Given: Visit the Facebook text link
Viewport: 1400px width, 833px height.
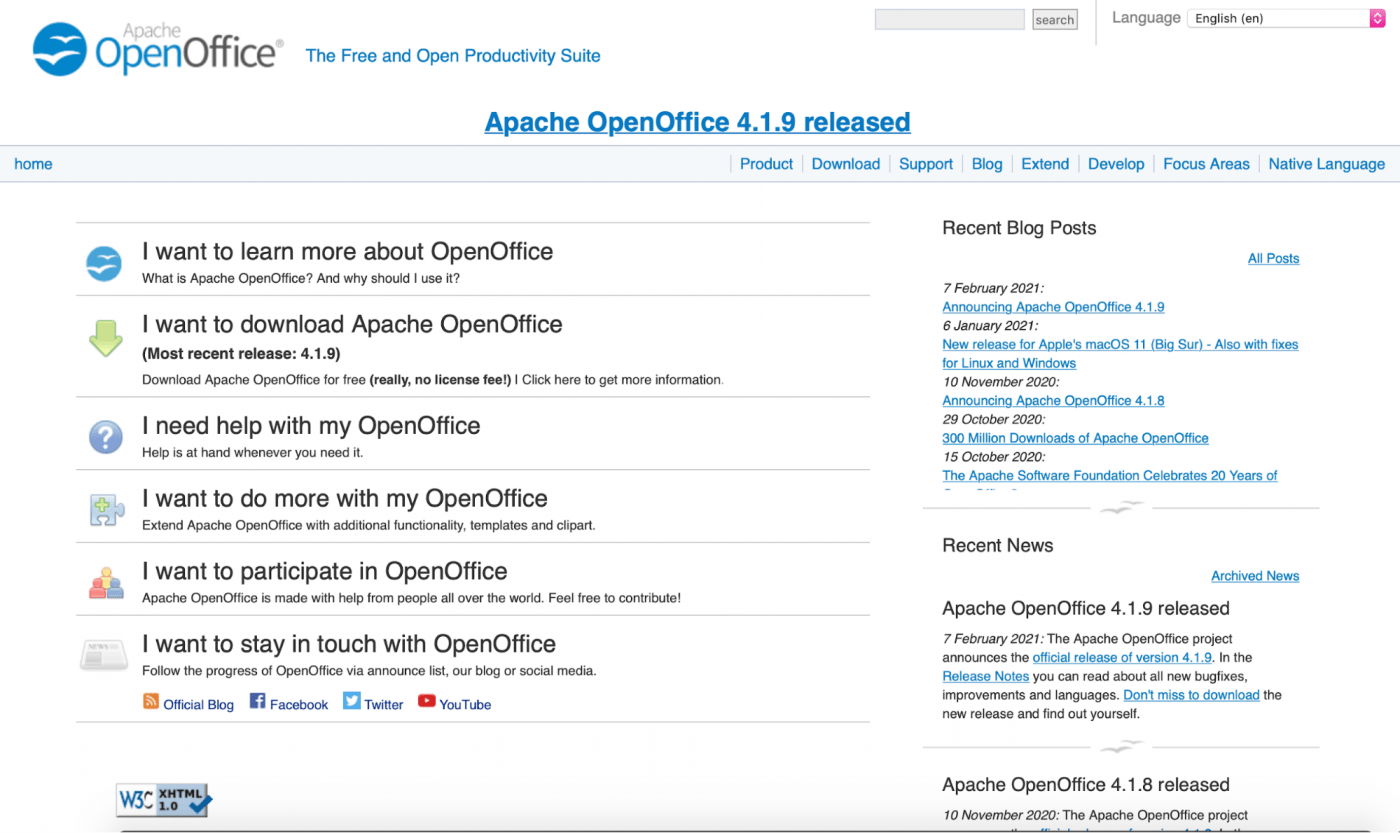Looking at the screenshot, I should [x=299, y=704].
